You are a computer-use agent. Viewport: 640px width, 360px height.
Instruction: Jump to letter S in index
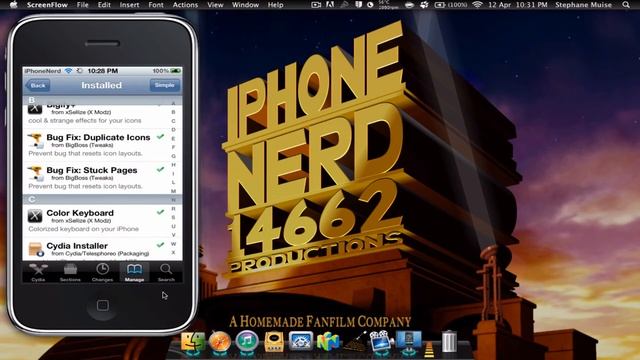tap(173, 217)
